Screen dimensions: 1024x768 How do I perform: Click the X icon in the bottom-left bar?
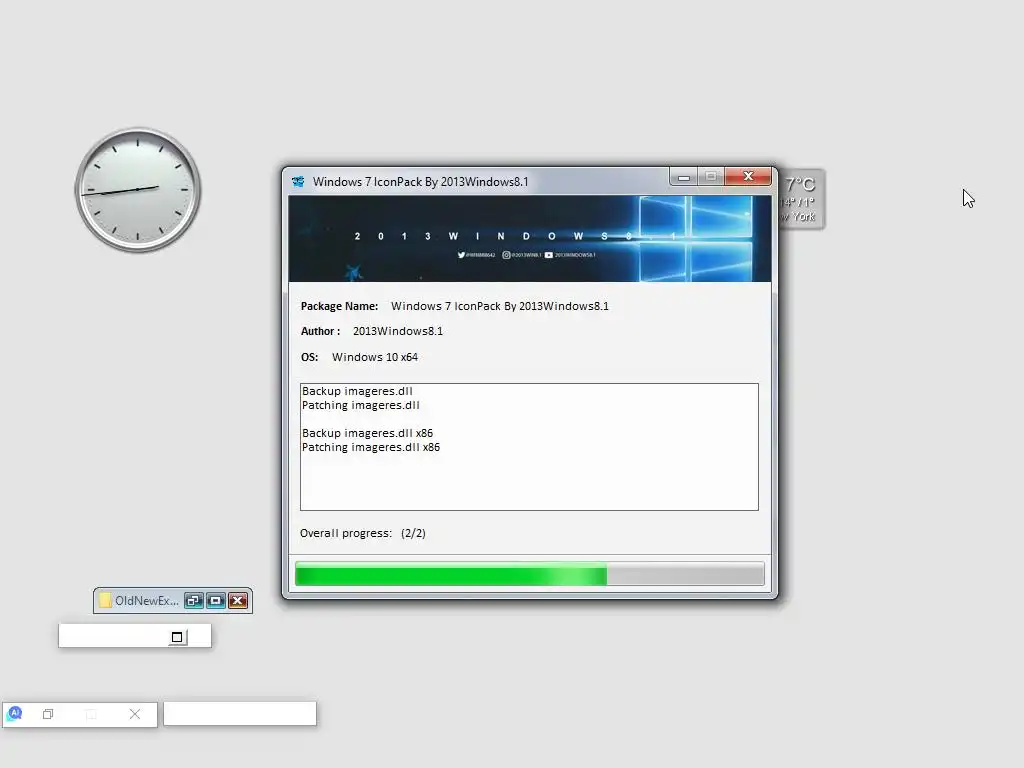pyautogui.click(x=135, y=714)
